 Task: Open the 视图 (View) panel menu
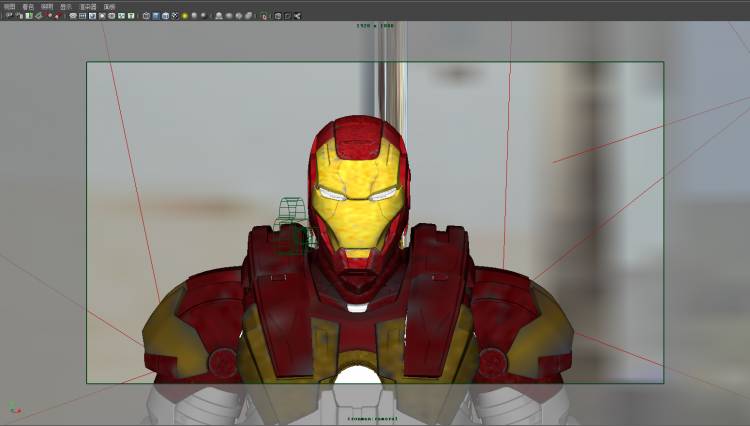[x=10, y=7]
